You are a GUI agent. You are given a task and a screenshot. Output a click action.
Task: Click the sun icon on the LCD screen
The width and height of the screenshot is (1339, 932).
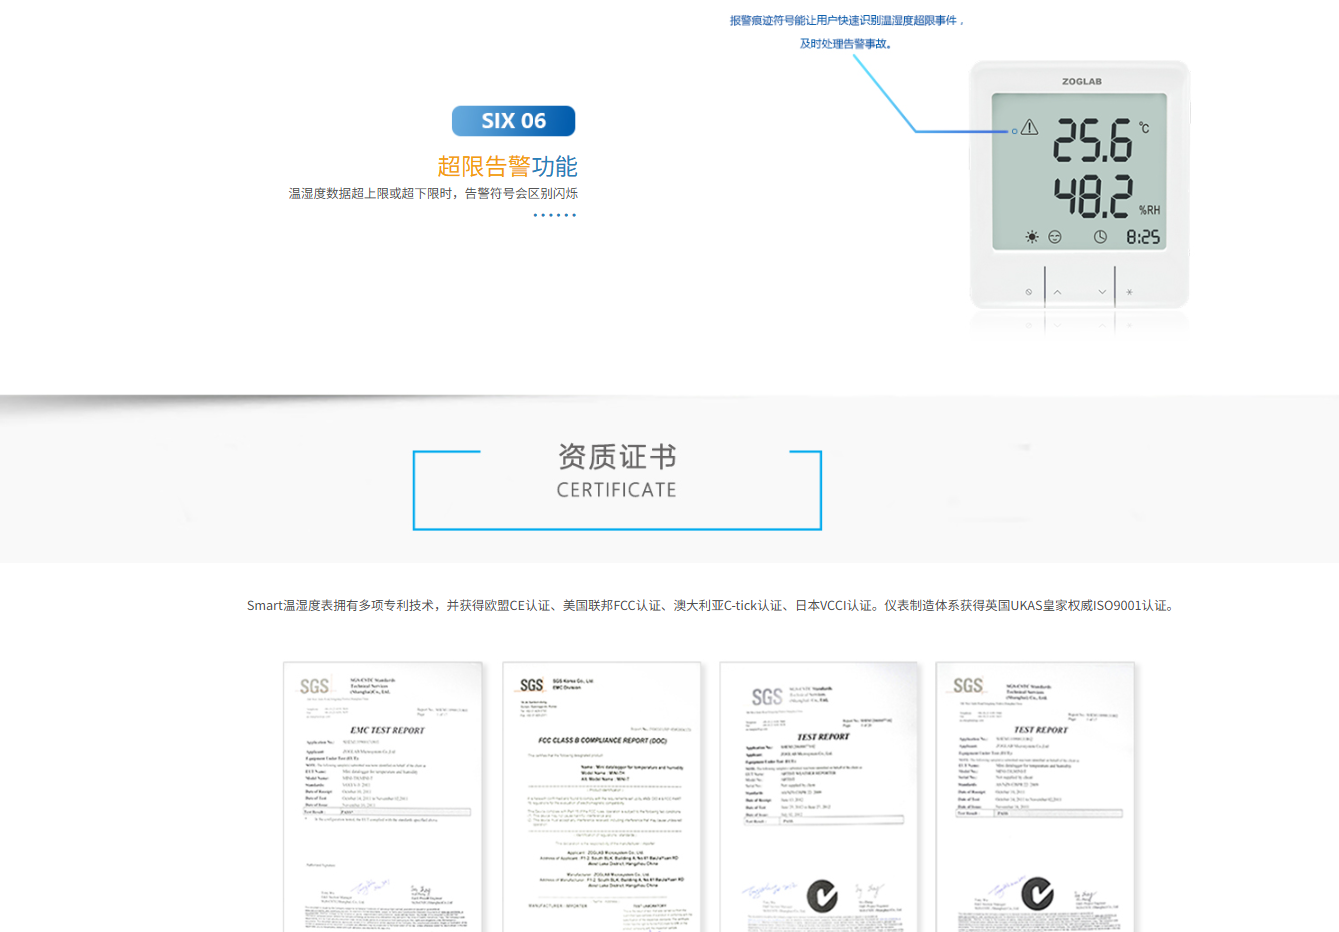click(1031, 237)
